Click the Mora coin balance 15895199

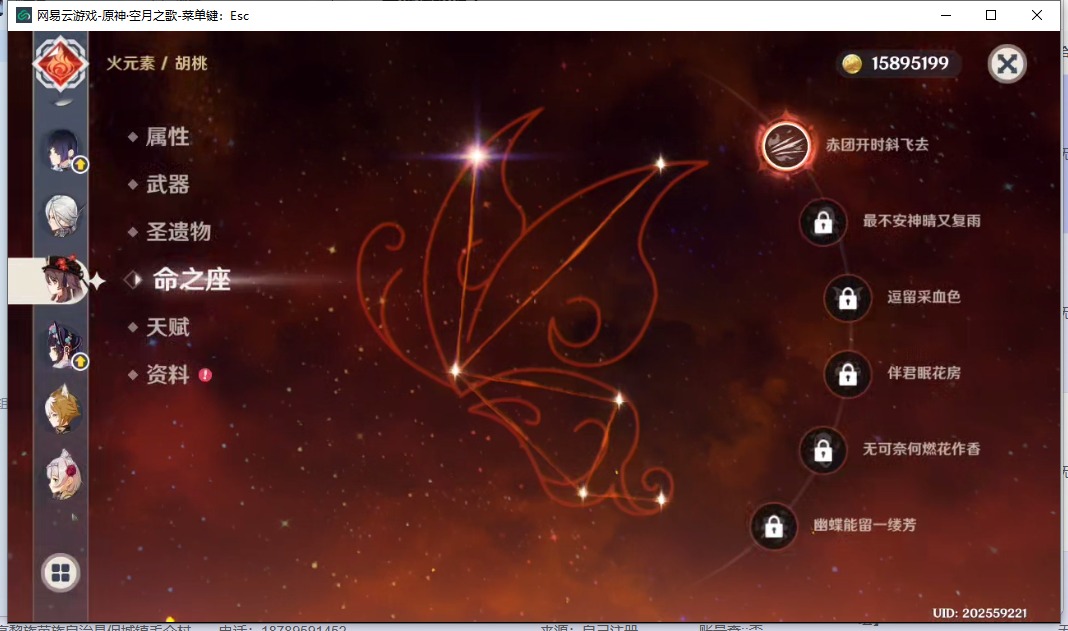click(x=898, y=64)
